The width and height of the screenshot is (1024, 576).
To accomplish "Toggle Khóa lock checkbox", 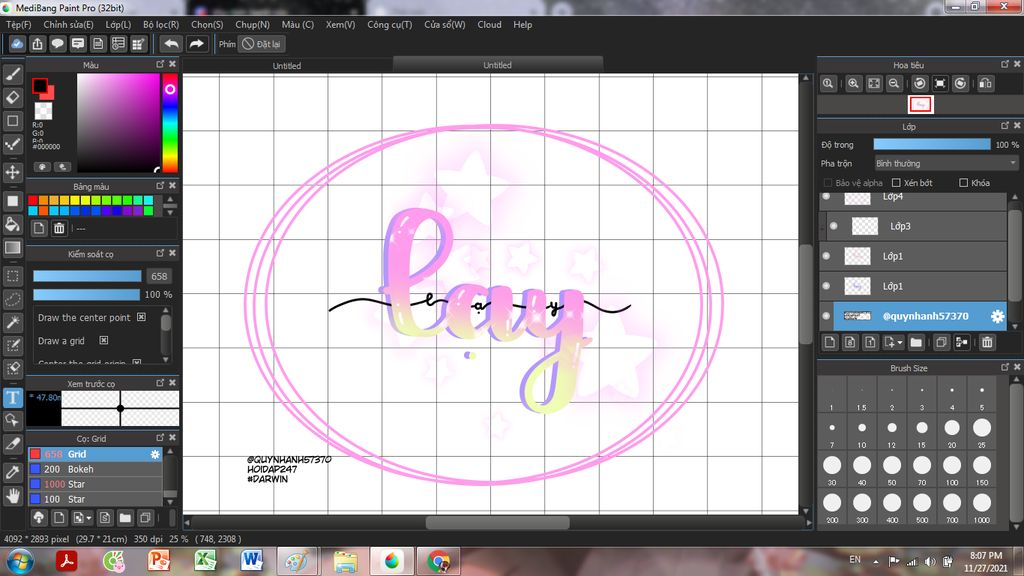I will click(x=963, y=183).
